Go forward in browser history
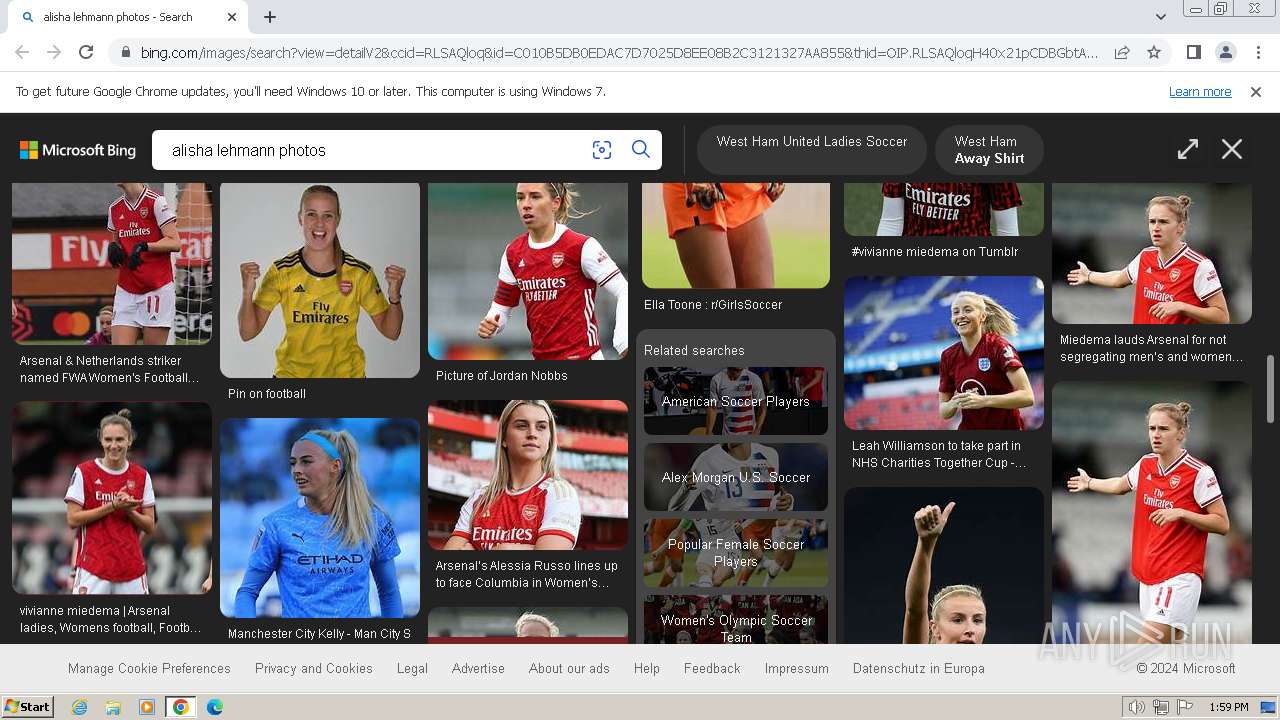Viewport: 1280px width, 720px height. click(x=54, y=52)
